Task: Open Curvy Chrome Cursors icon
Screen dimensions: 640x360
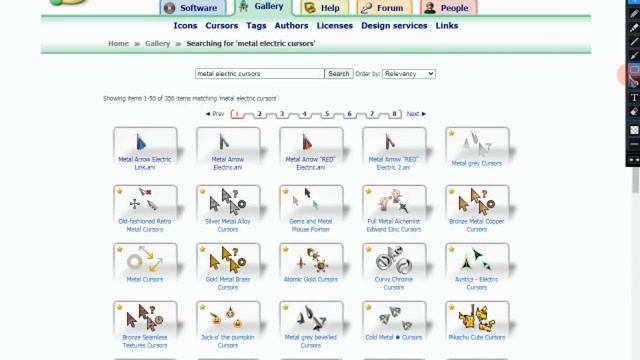Action: (x=393, y=259)
